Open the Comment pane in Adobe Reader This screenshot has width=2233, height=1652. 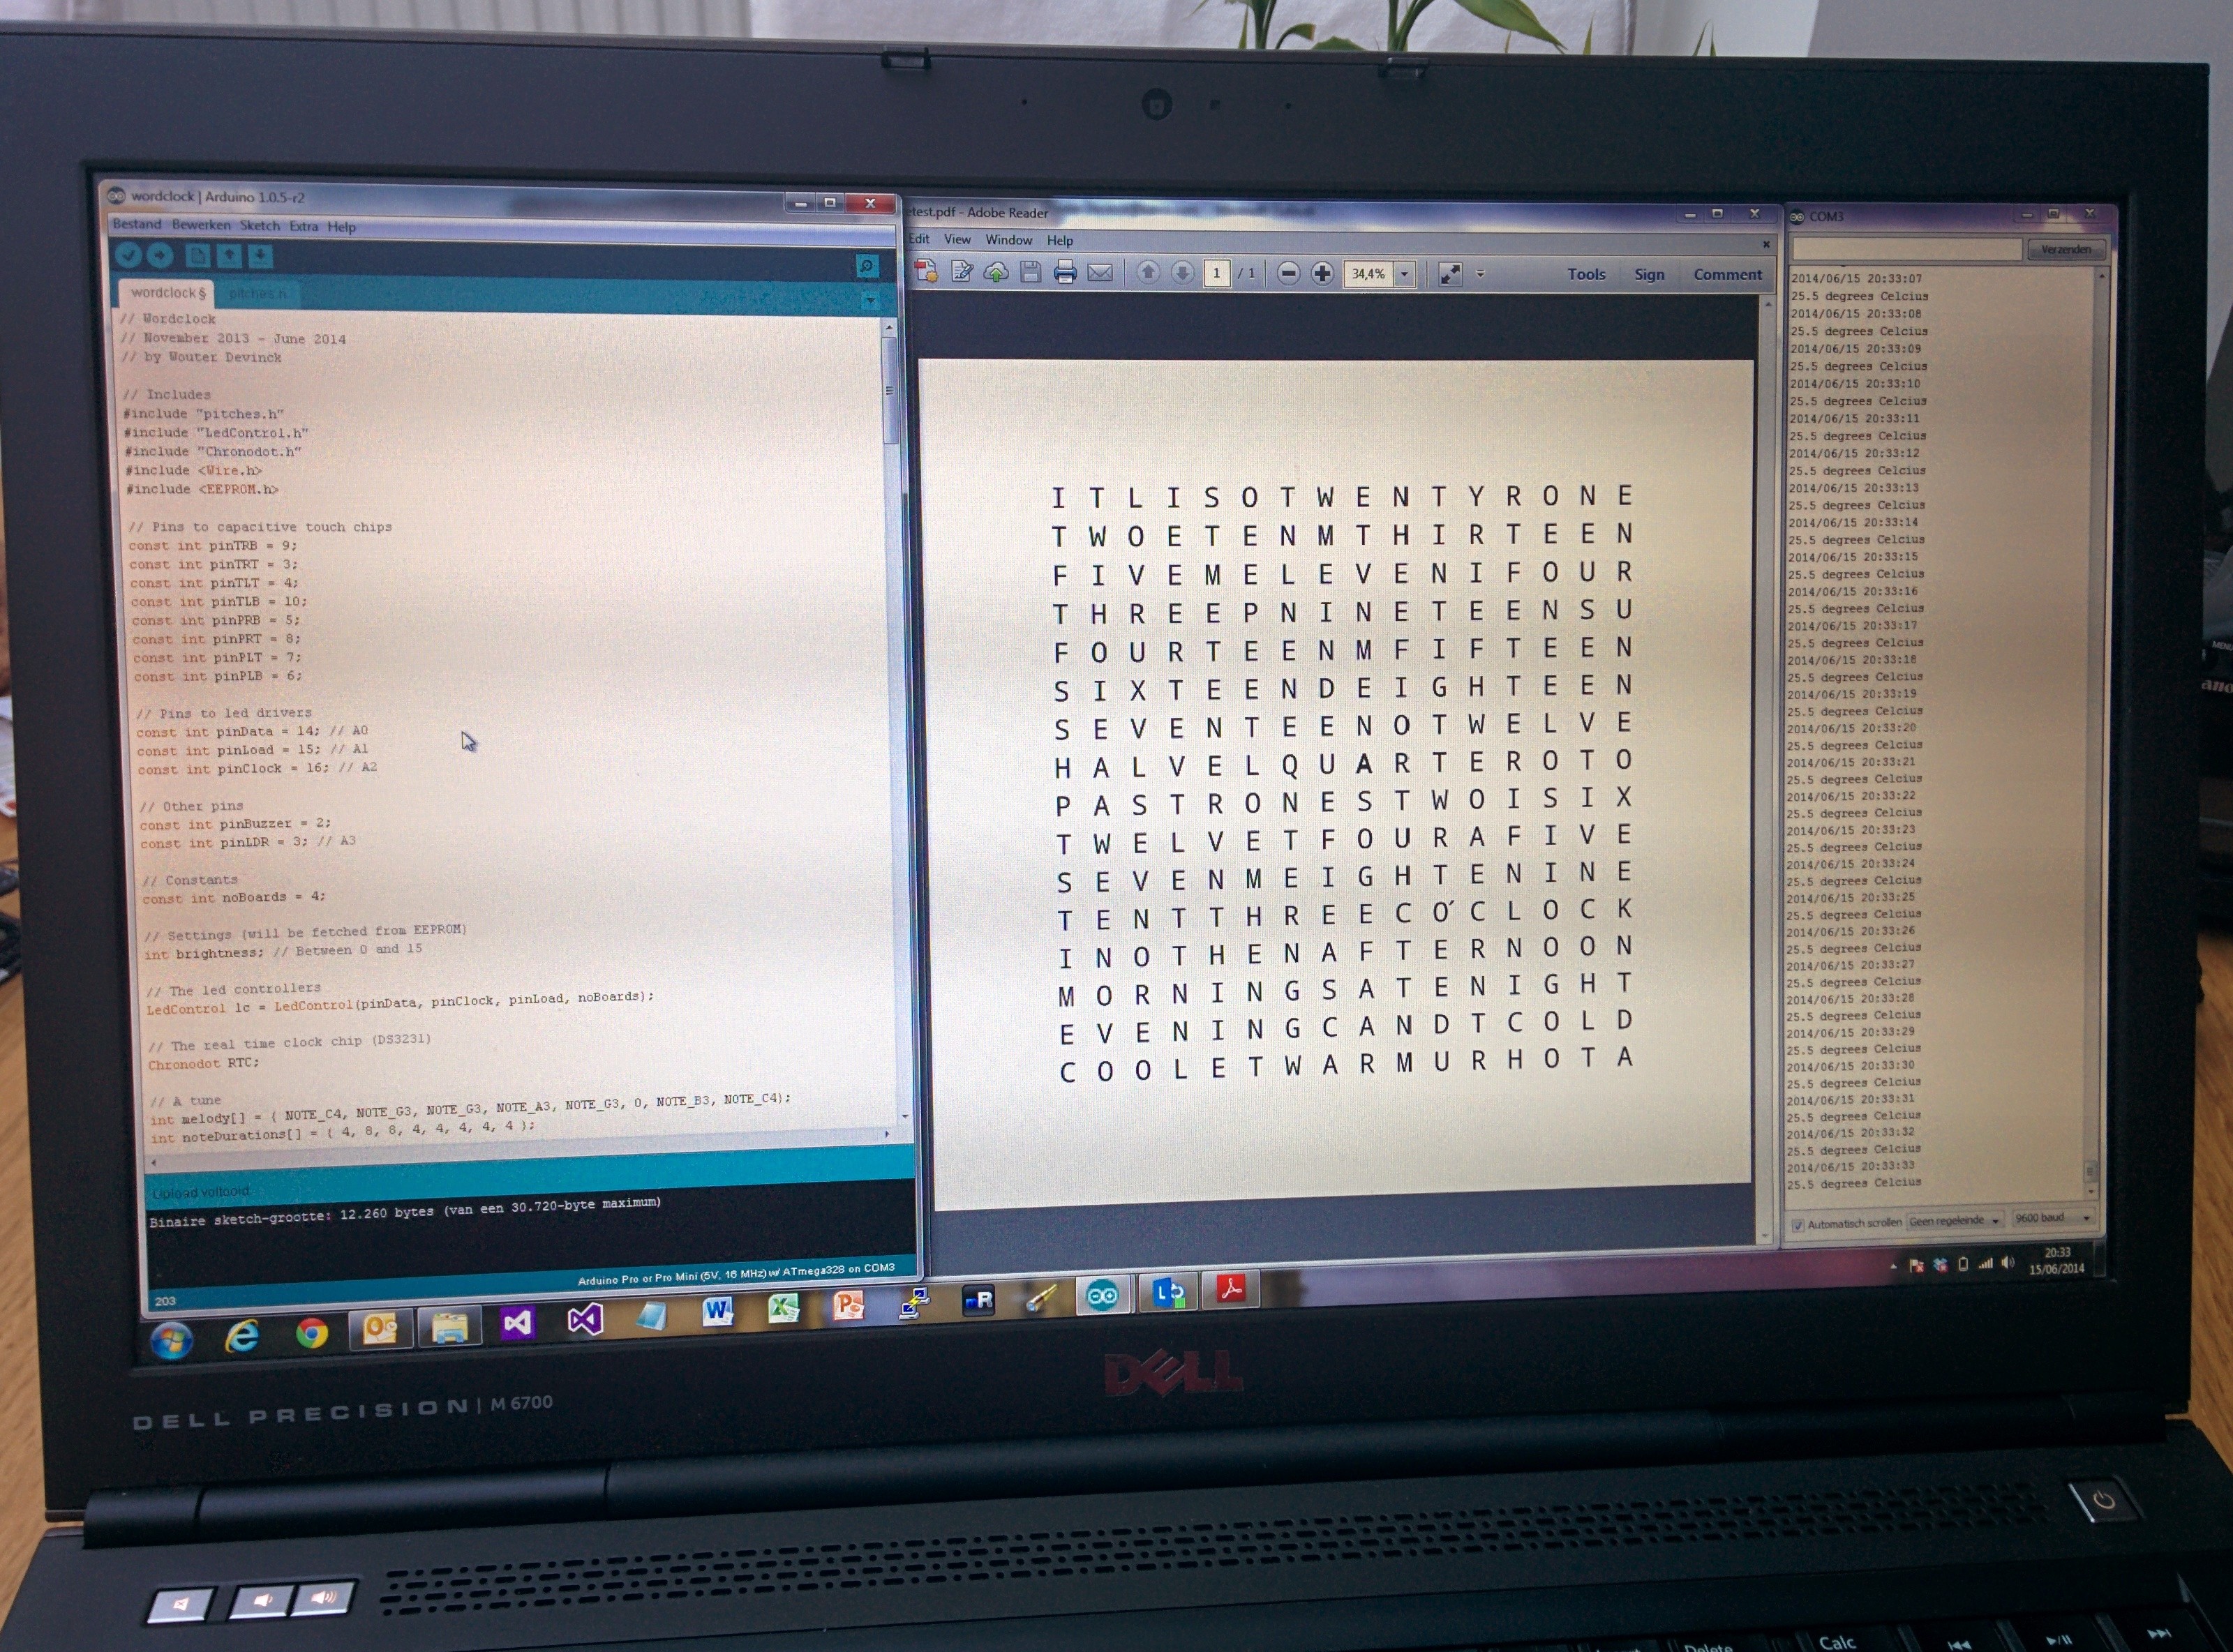click(1727, 275)
